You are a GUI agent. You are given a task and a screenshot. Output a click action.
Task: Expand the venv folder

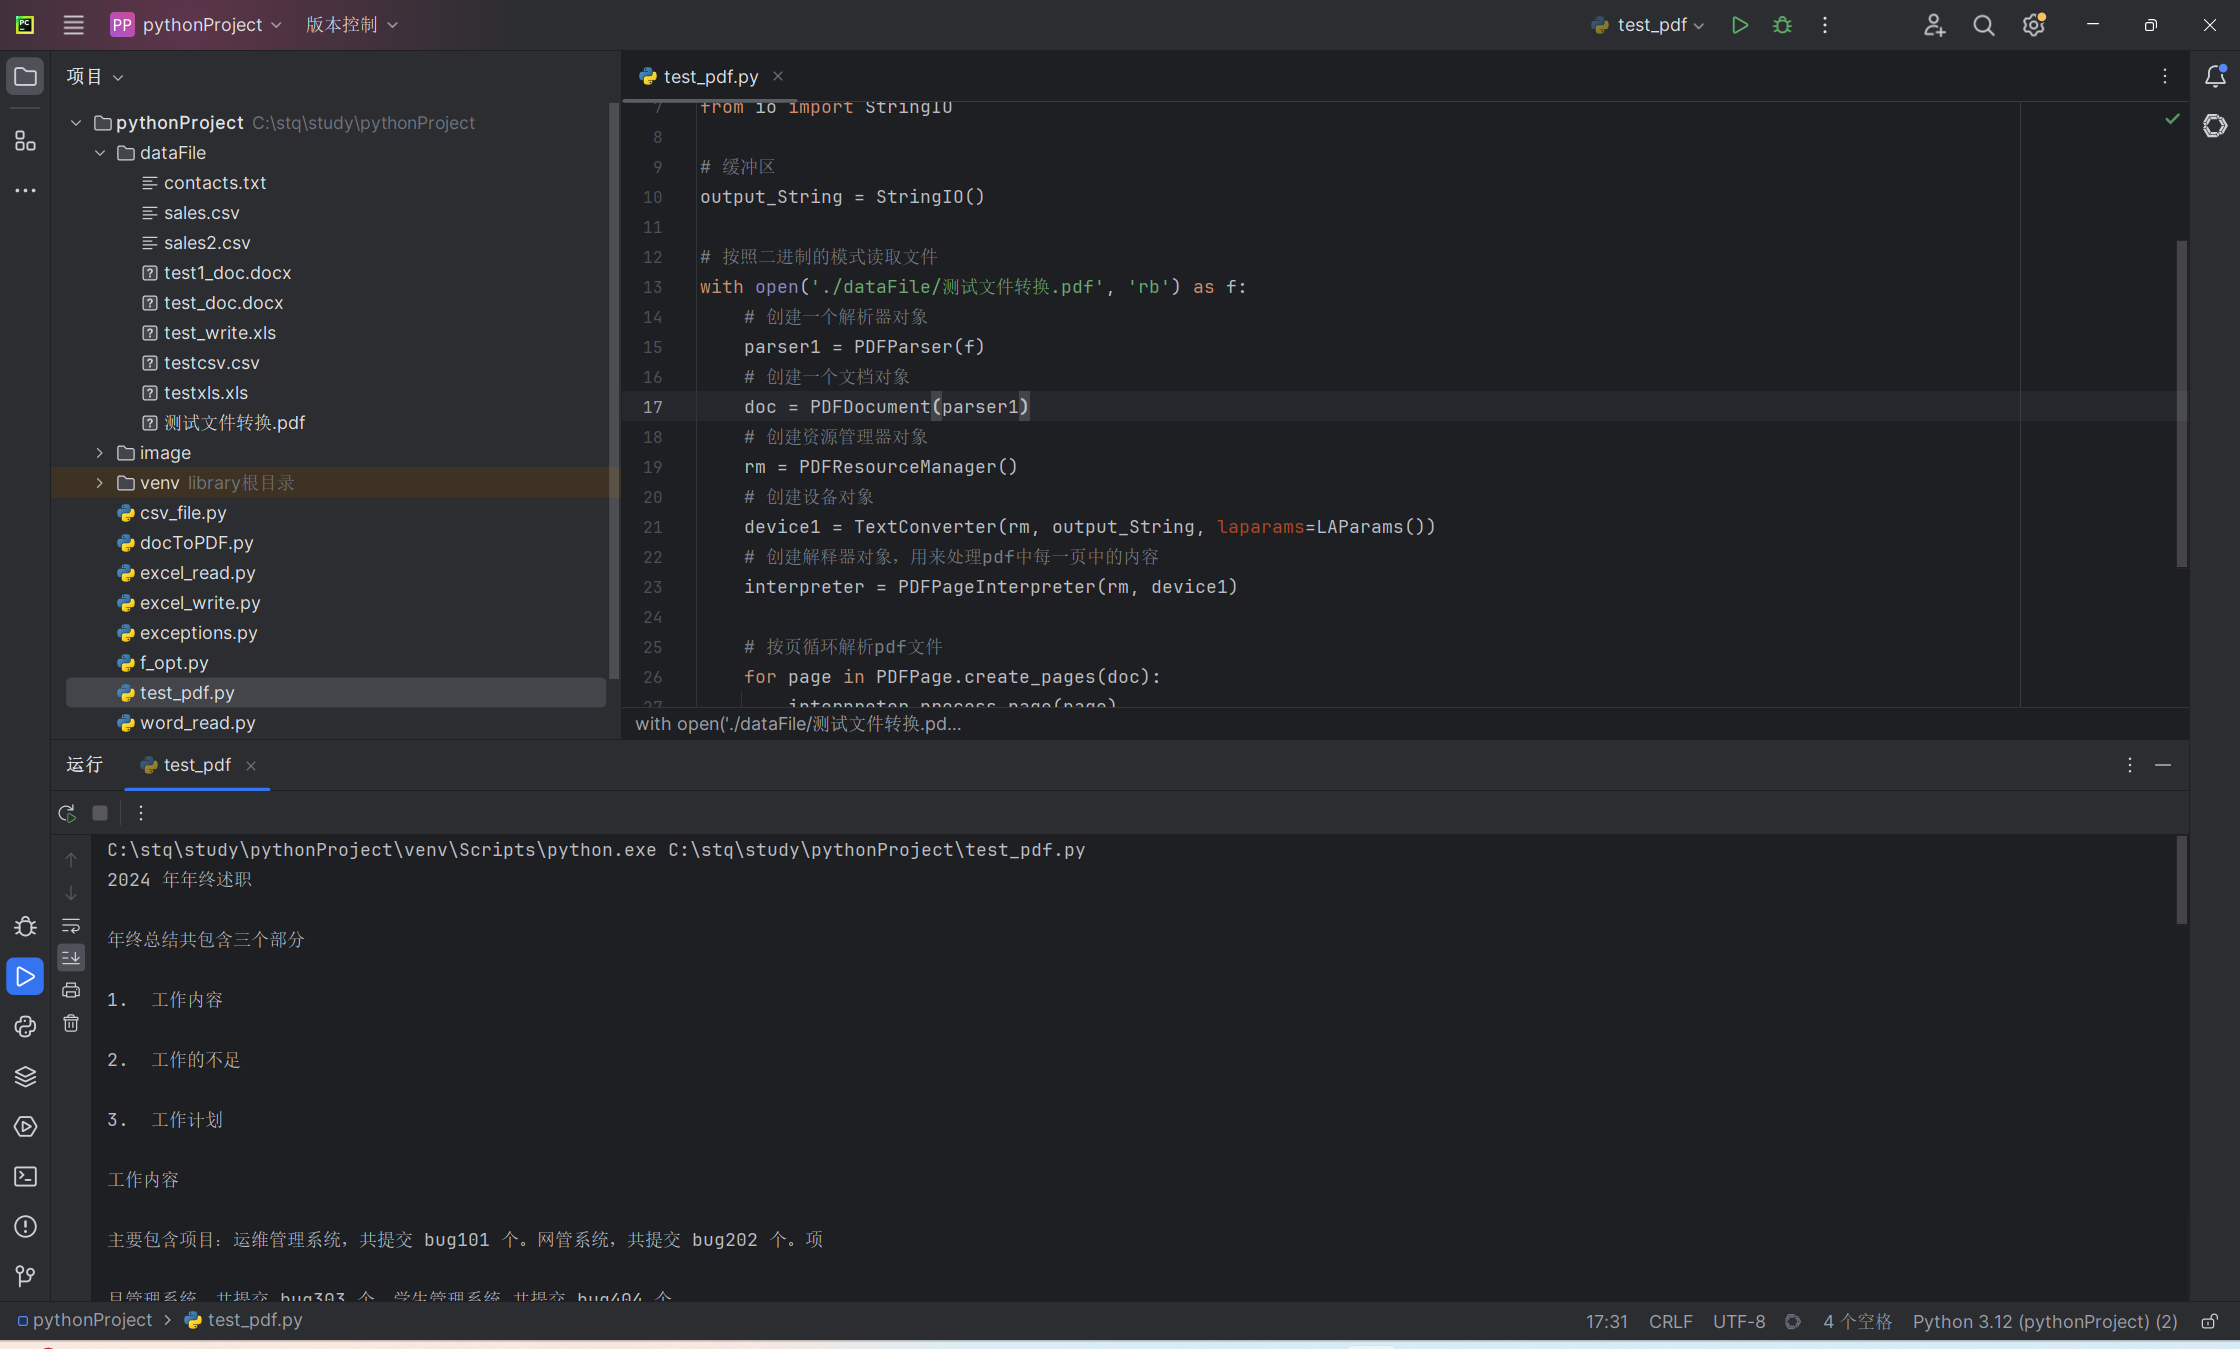pos(99,483)
